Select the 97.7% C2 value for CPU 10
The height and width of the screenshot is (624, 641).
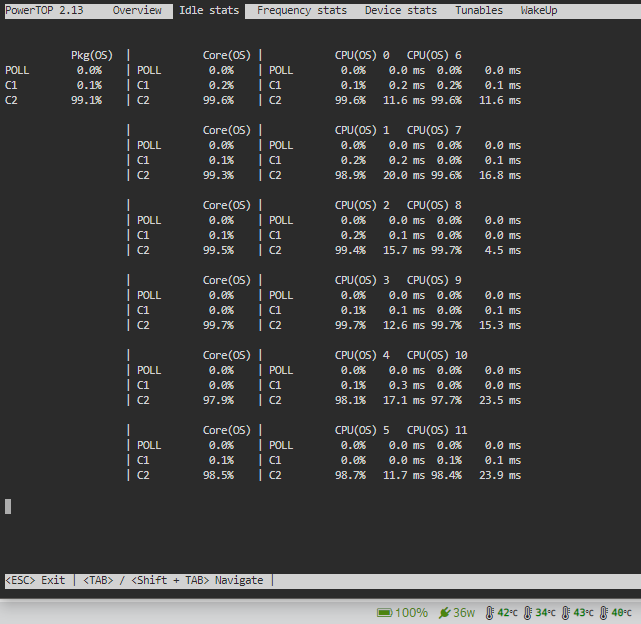pyautogui.click(x=446, y=400)
